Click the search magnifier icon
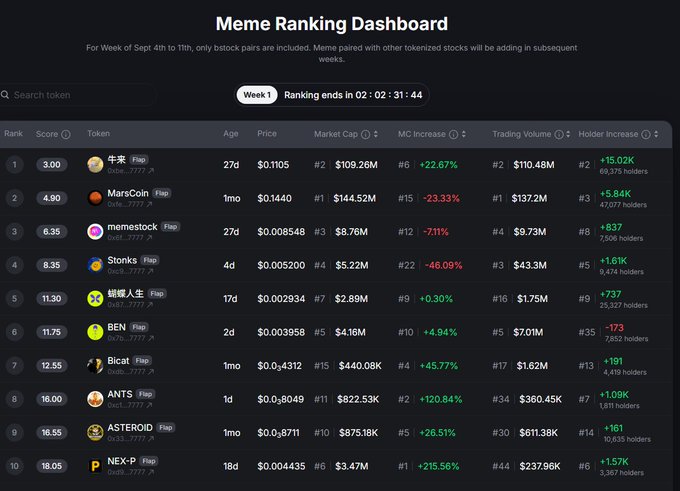 click(x=5, y=95)
